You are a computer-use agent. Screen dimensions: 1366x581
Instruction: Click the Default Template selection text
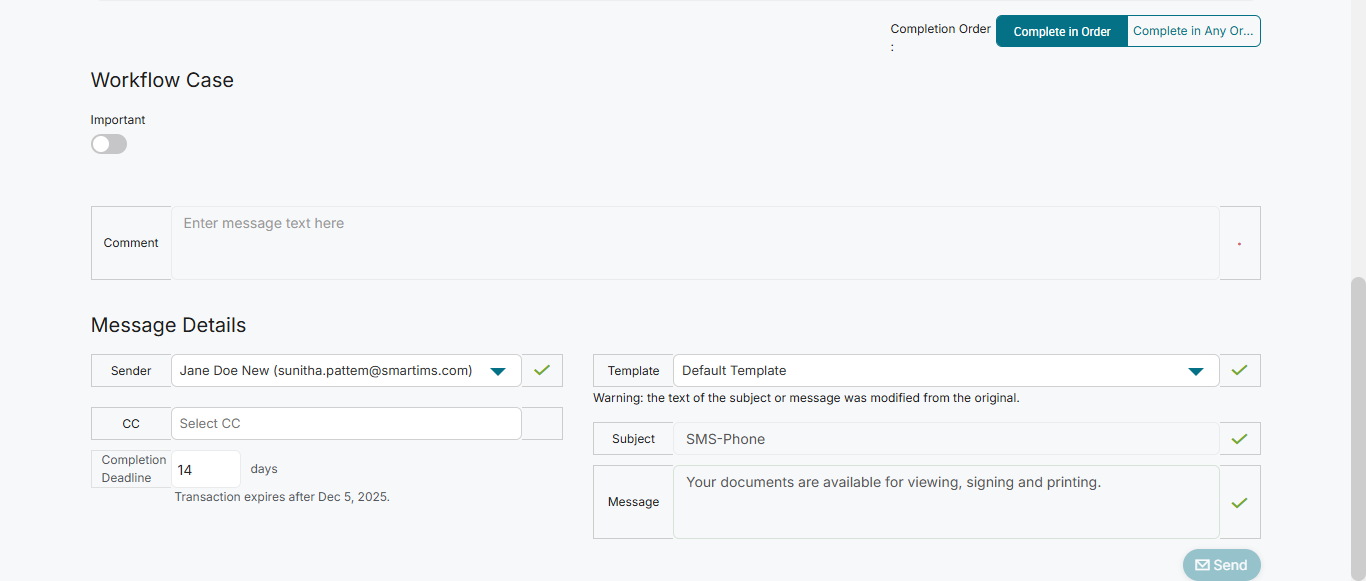734,370
